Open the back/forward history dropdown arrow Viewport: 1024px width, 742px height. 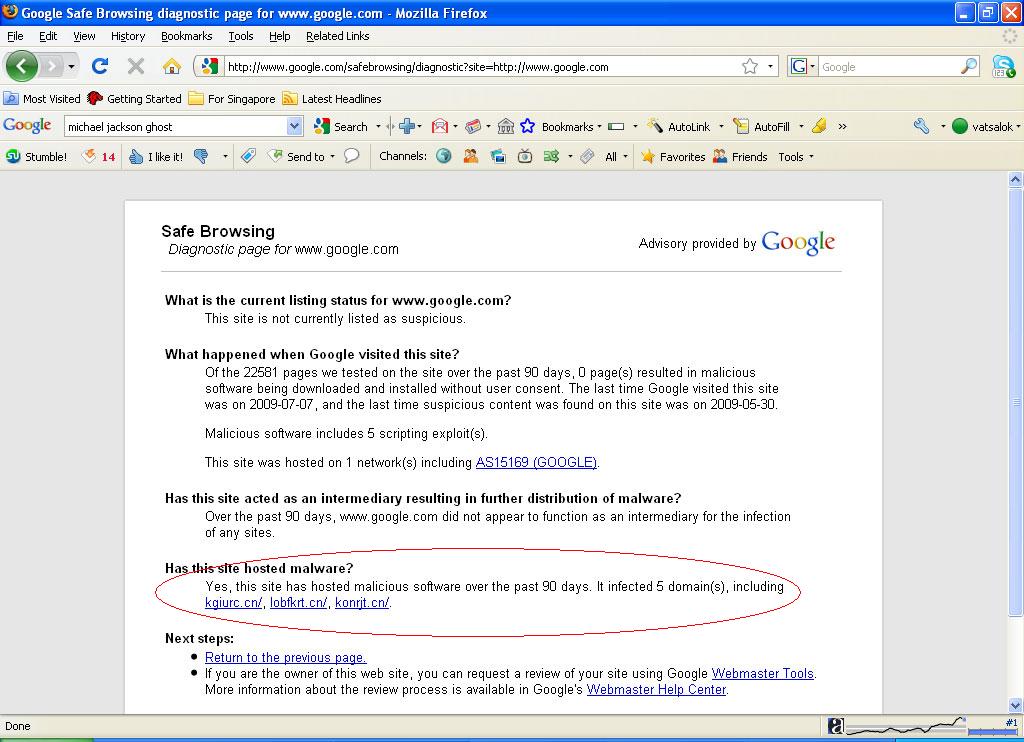(71, 66)
